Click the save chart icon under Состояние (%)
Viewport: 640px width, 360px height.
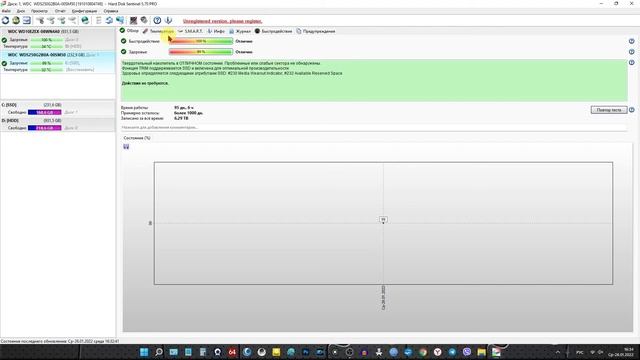tap(126, 147)
